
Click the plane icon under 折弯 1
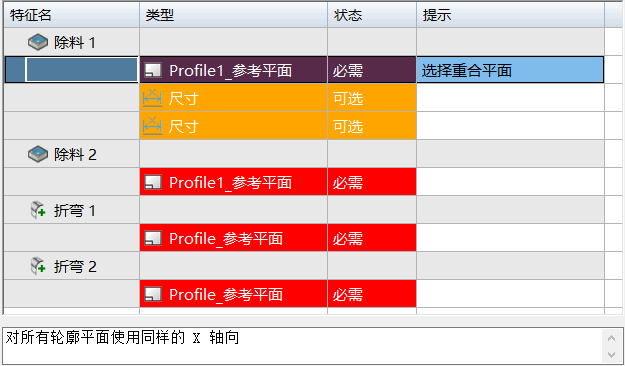tap(153, 238)
